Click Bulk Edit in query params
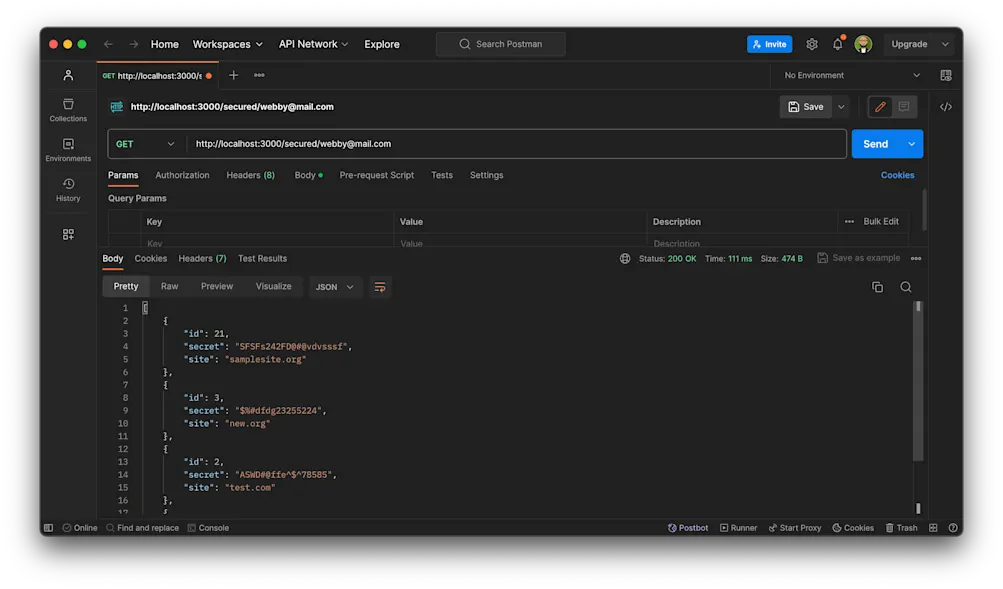Viewport: 1003px width, 589px height. [x=881, y=221]
